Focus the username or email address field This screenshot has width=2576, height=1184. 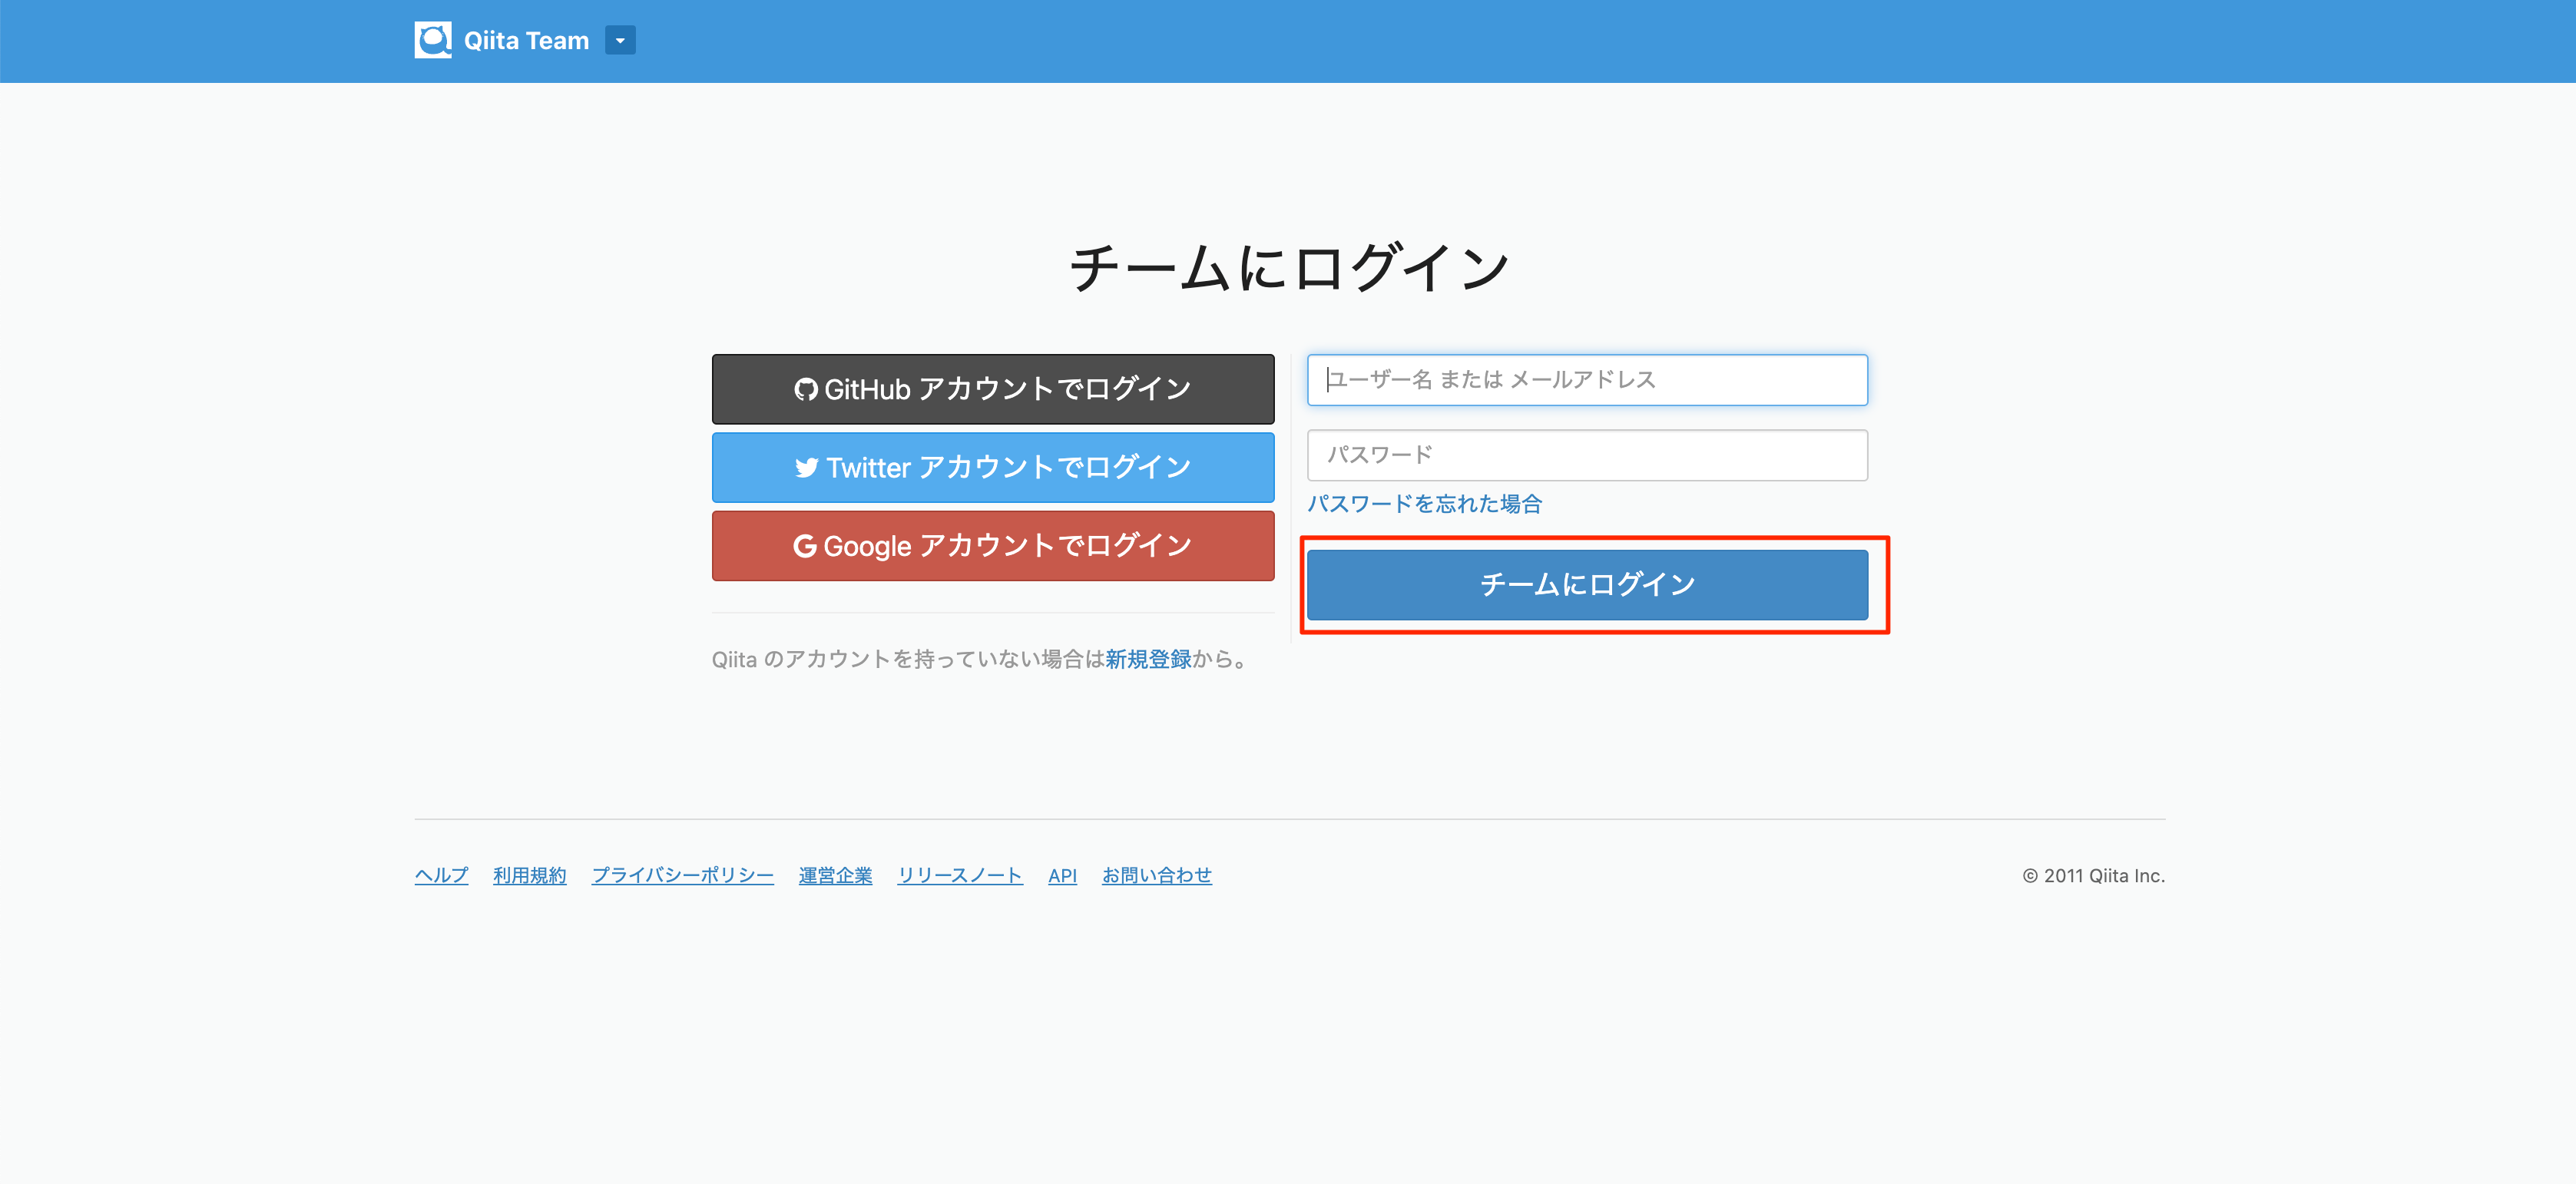1586,380
